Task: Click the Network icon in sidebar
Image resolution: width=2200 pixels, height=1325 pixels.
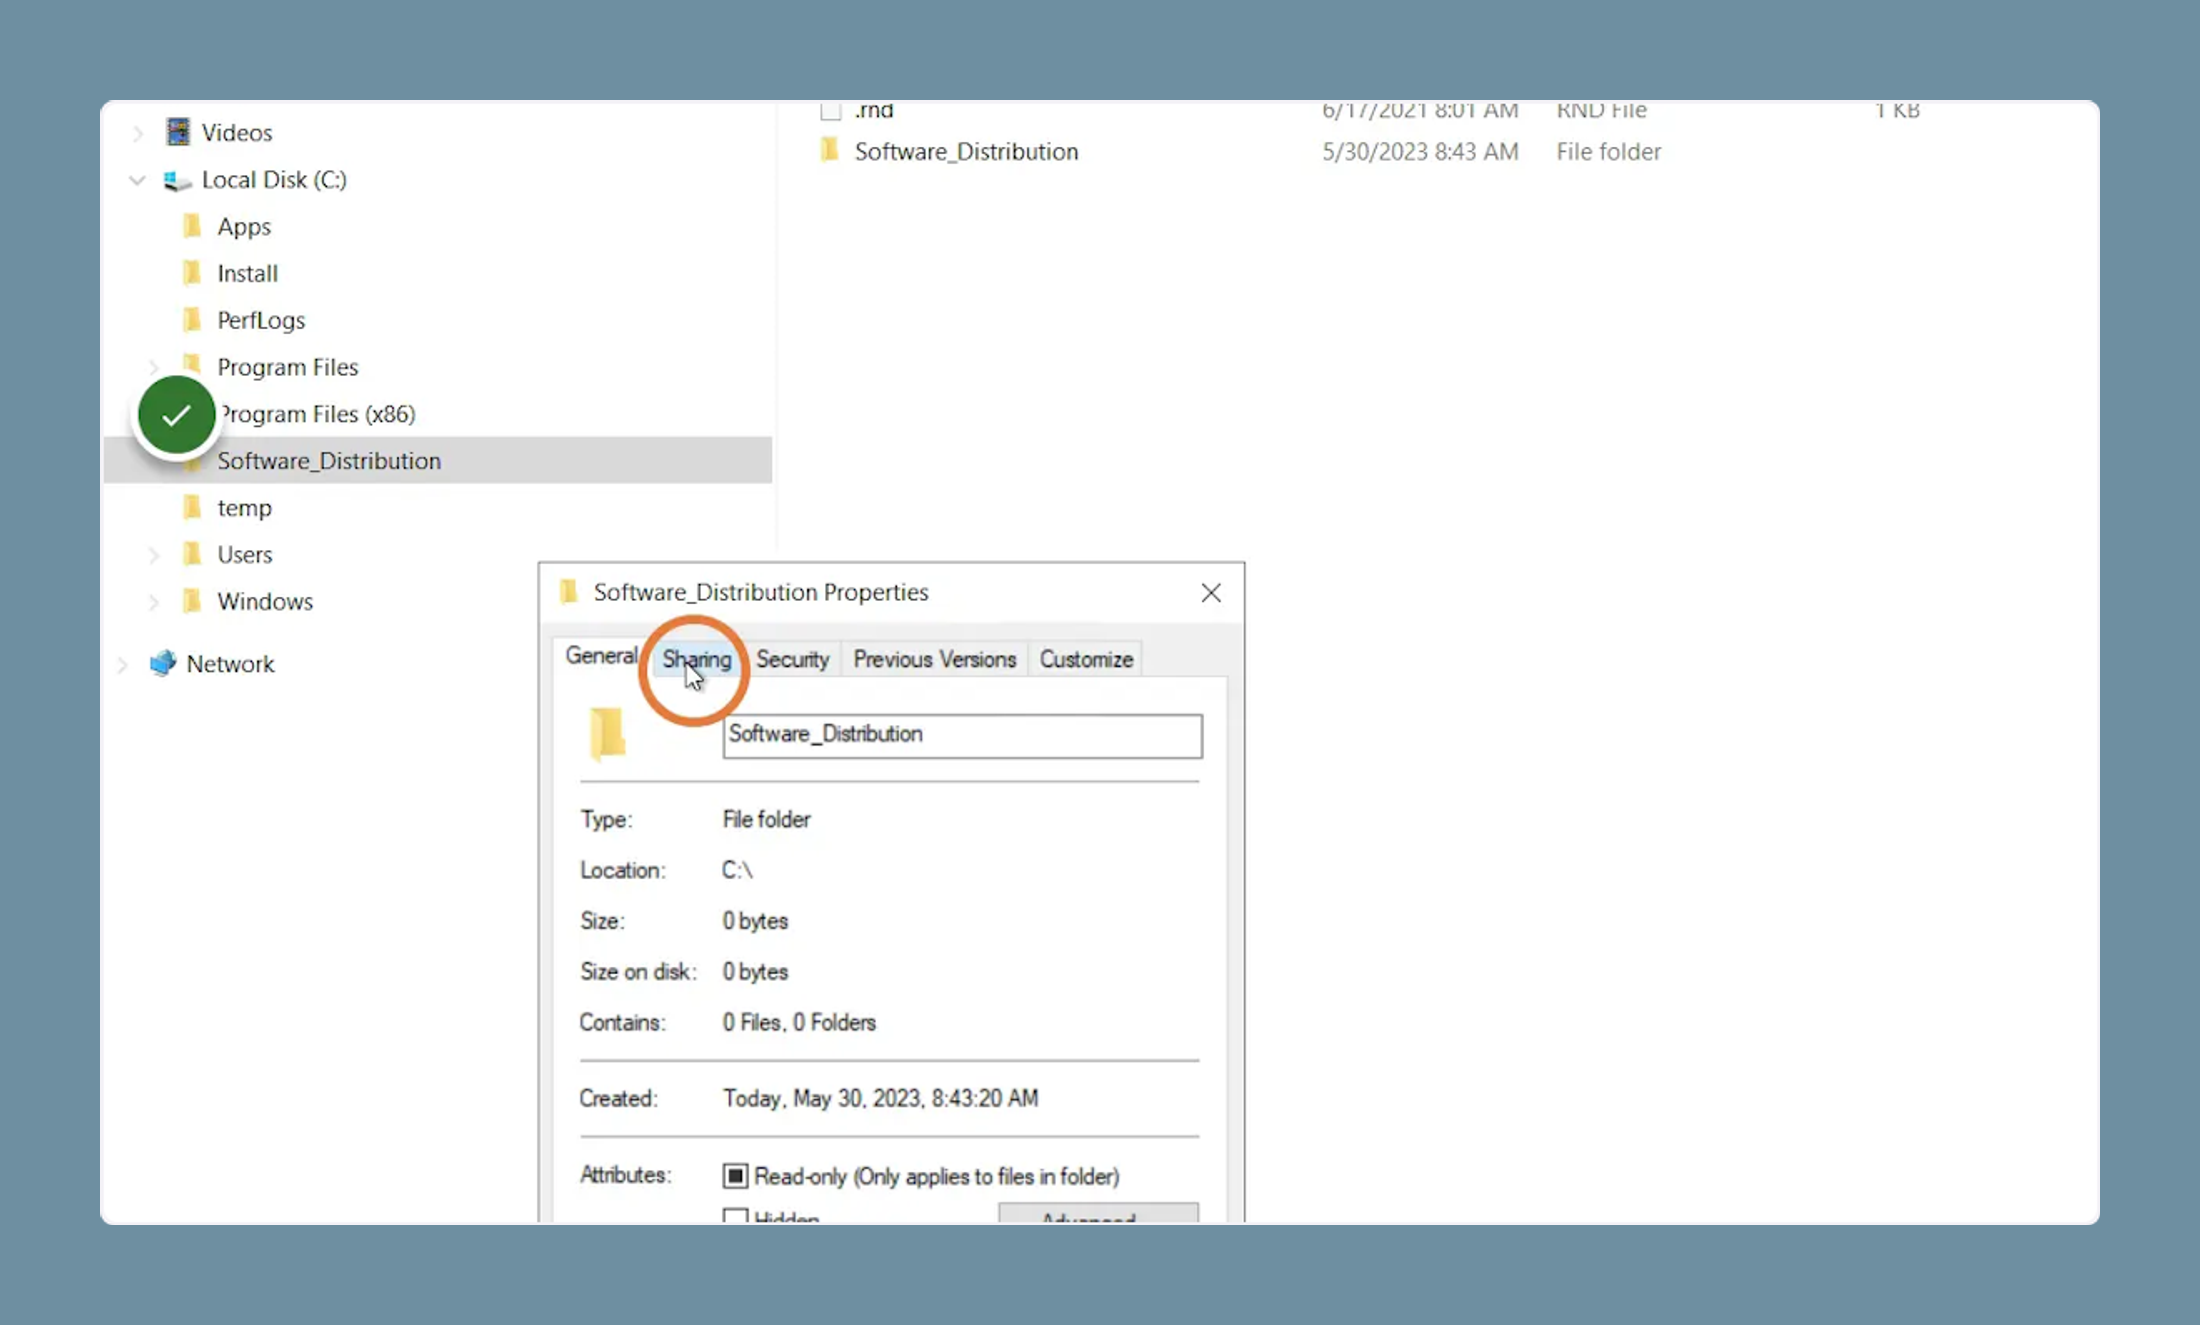Action: (x=162, y=663)
